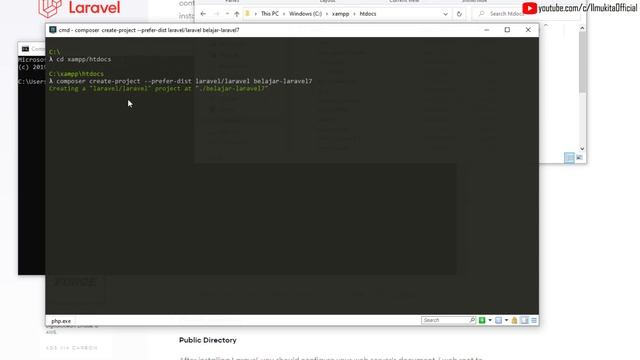
Task: Click the folder icon in Explorer address bar
Action: point(247,14)
